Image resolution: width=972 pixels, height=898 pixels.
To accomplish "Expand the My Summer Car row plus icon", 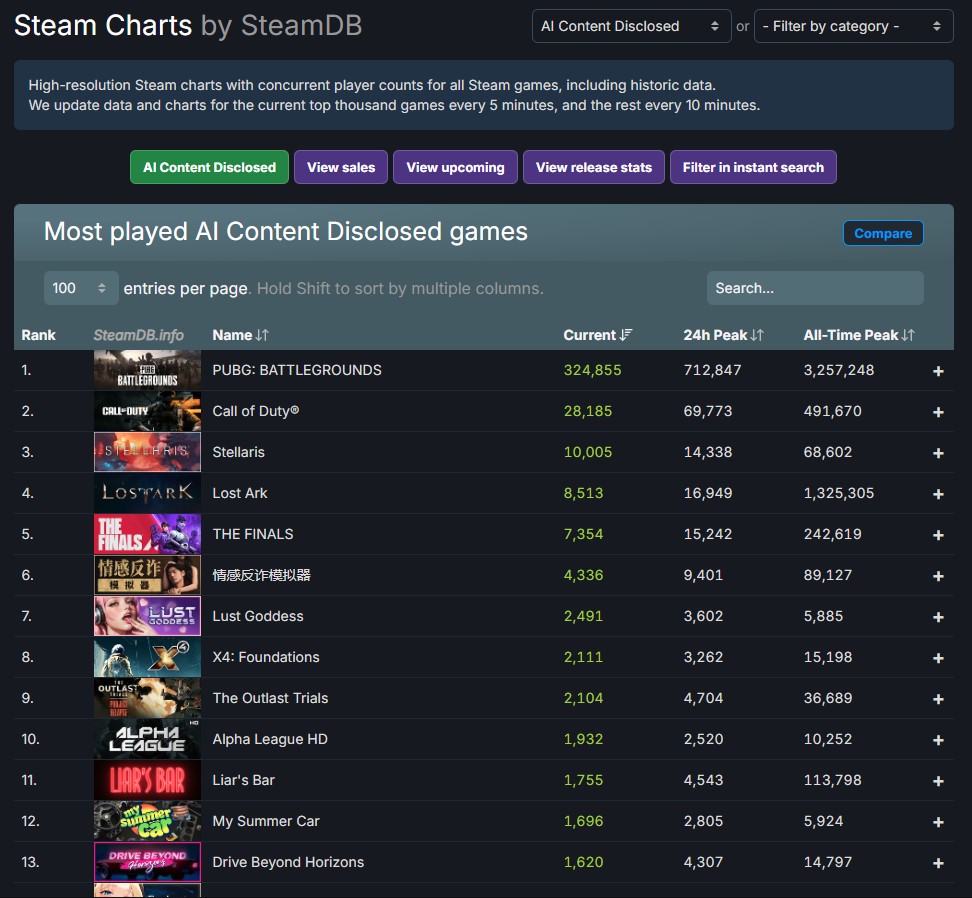I will point(938,822).
